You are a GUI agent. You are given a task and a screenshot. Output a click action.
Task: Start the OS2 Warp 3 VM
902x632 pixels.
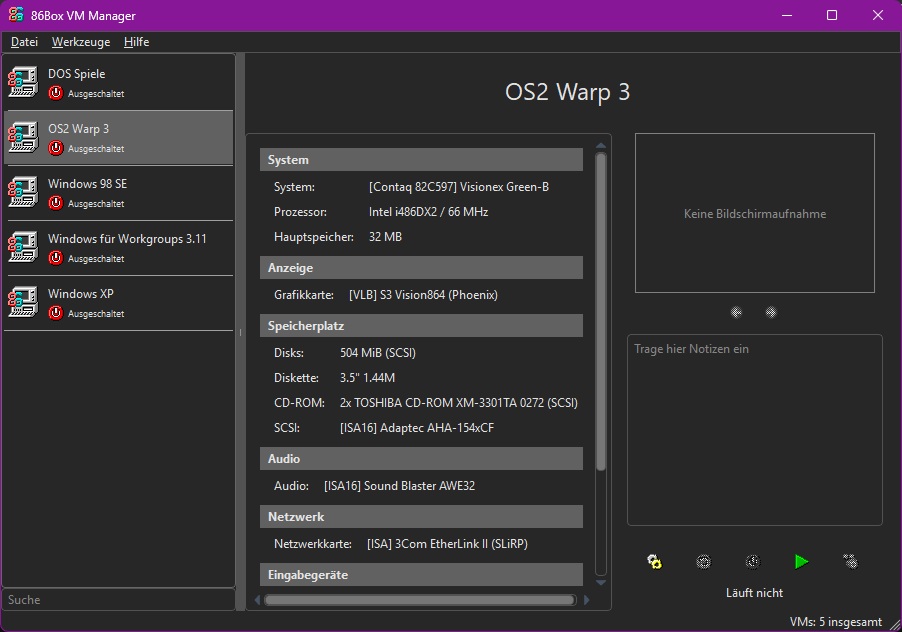[x=800, y=561]
